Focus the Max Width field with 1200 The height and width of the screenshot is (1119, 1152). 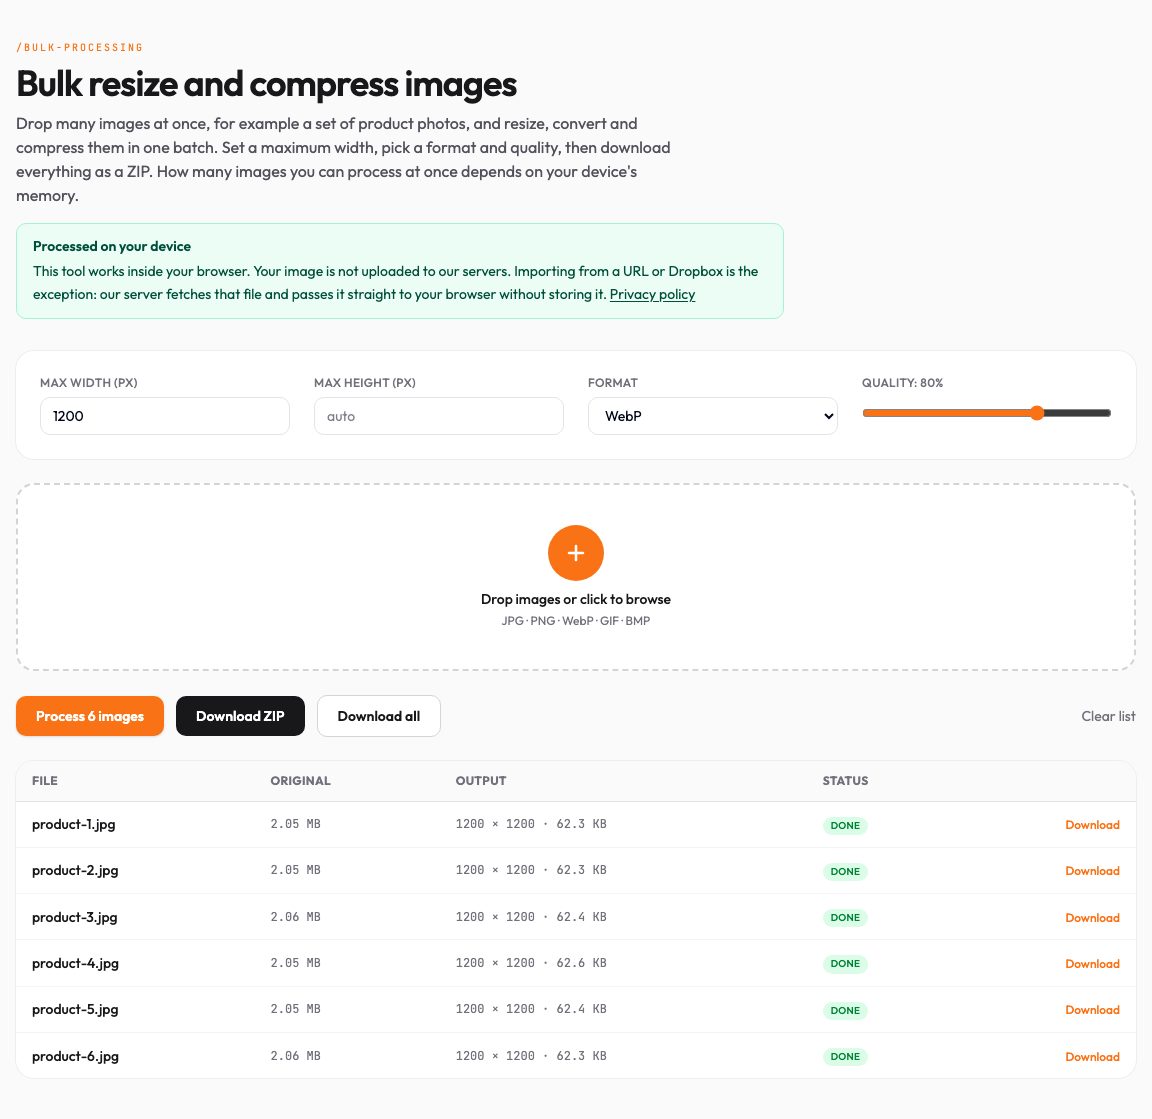pyautogui.click(x=165, y=416)
